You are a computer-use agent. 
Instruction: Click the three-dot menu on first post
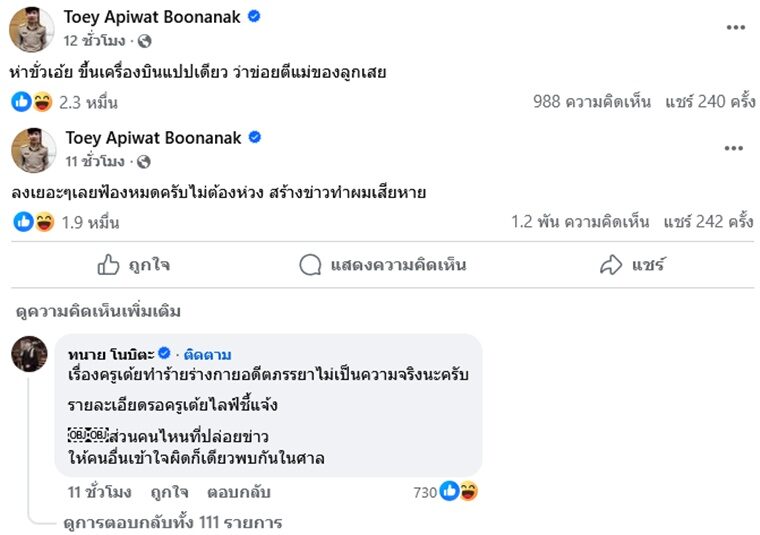[x=735, y=27]
